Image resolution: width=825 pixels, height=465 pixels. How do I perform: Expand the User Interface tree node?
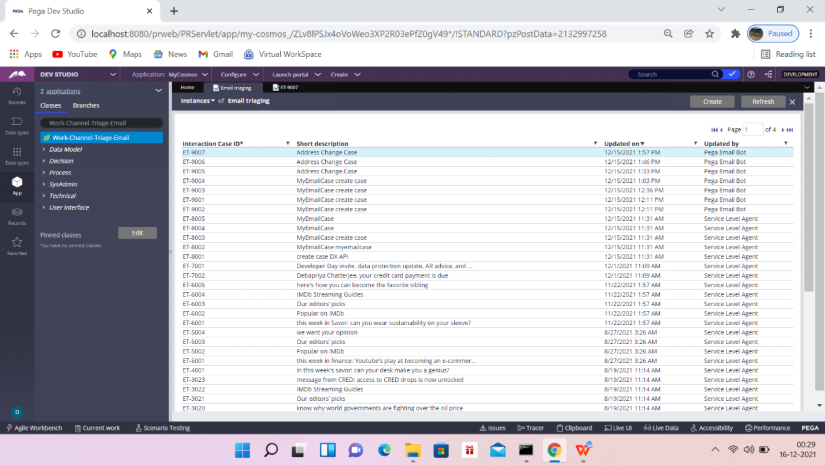pyautogui.click(x=44, y=207)
